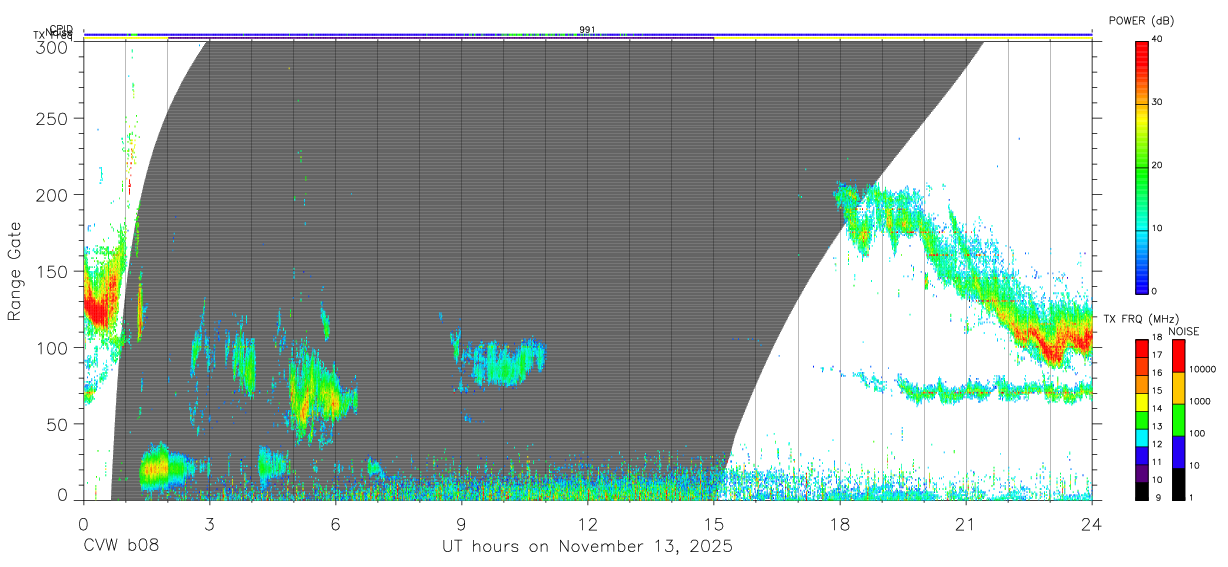1228x567 pixels.
Task: Select the yellow 14–15 MHz TX FRQ swatch
Action: 1142,402
